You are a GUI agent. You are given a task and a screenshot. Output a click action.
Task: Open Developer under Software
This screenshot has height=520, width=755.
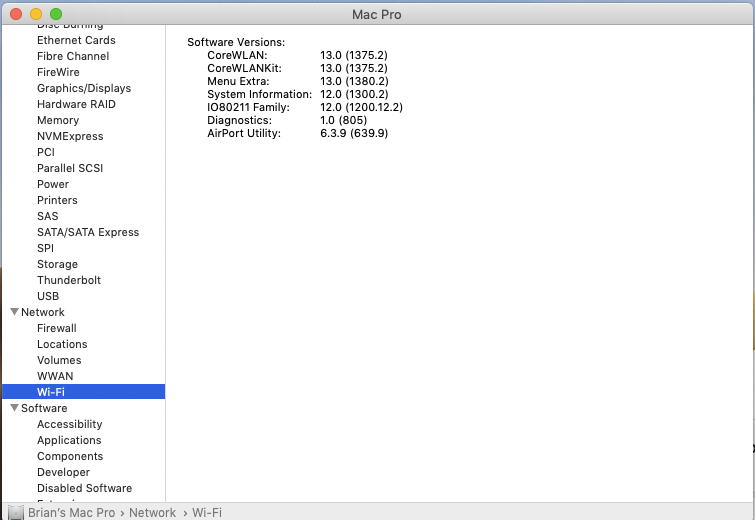63,472
